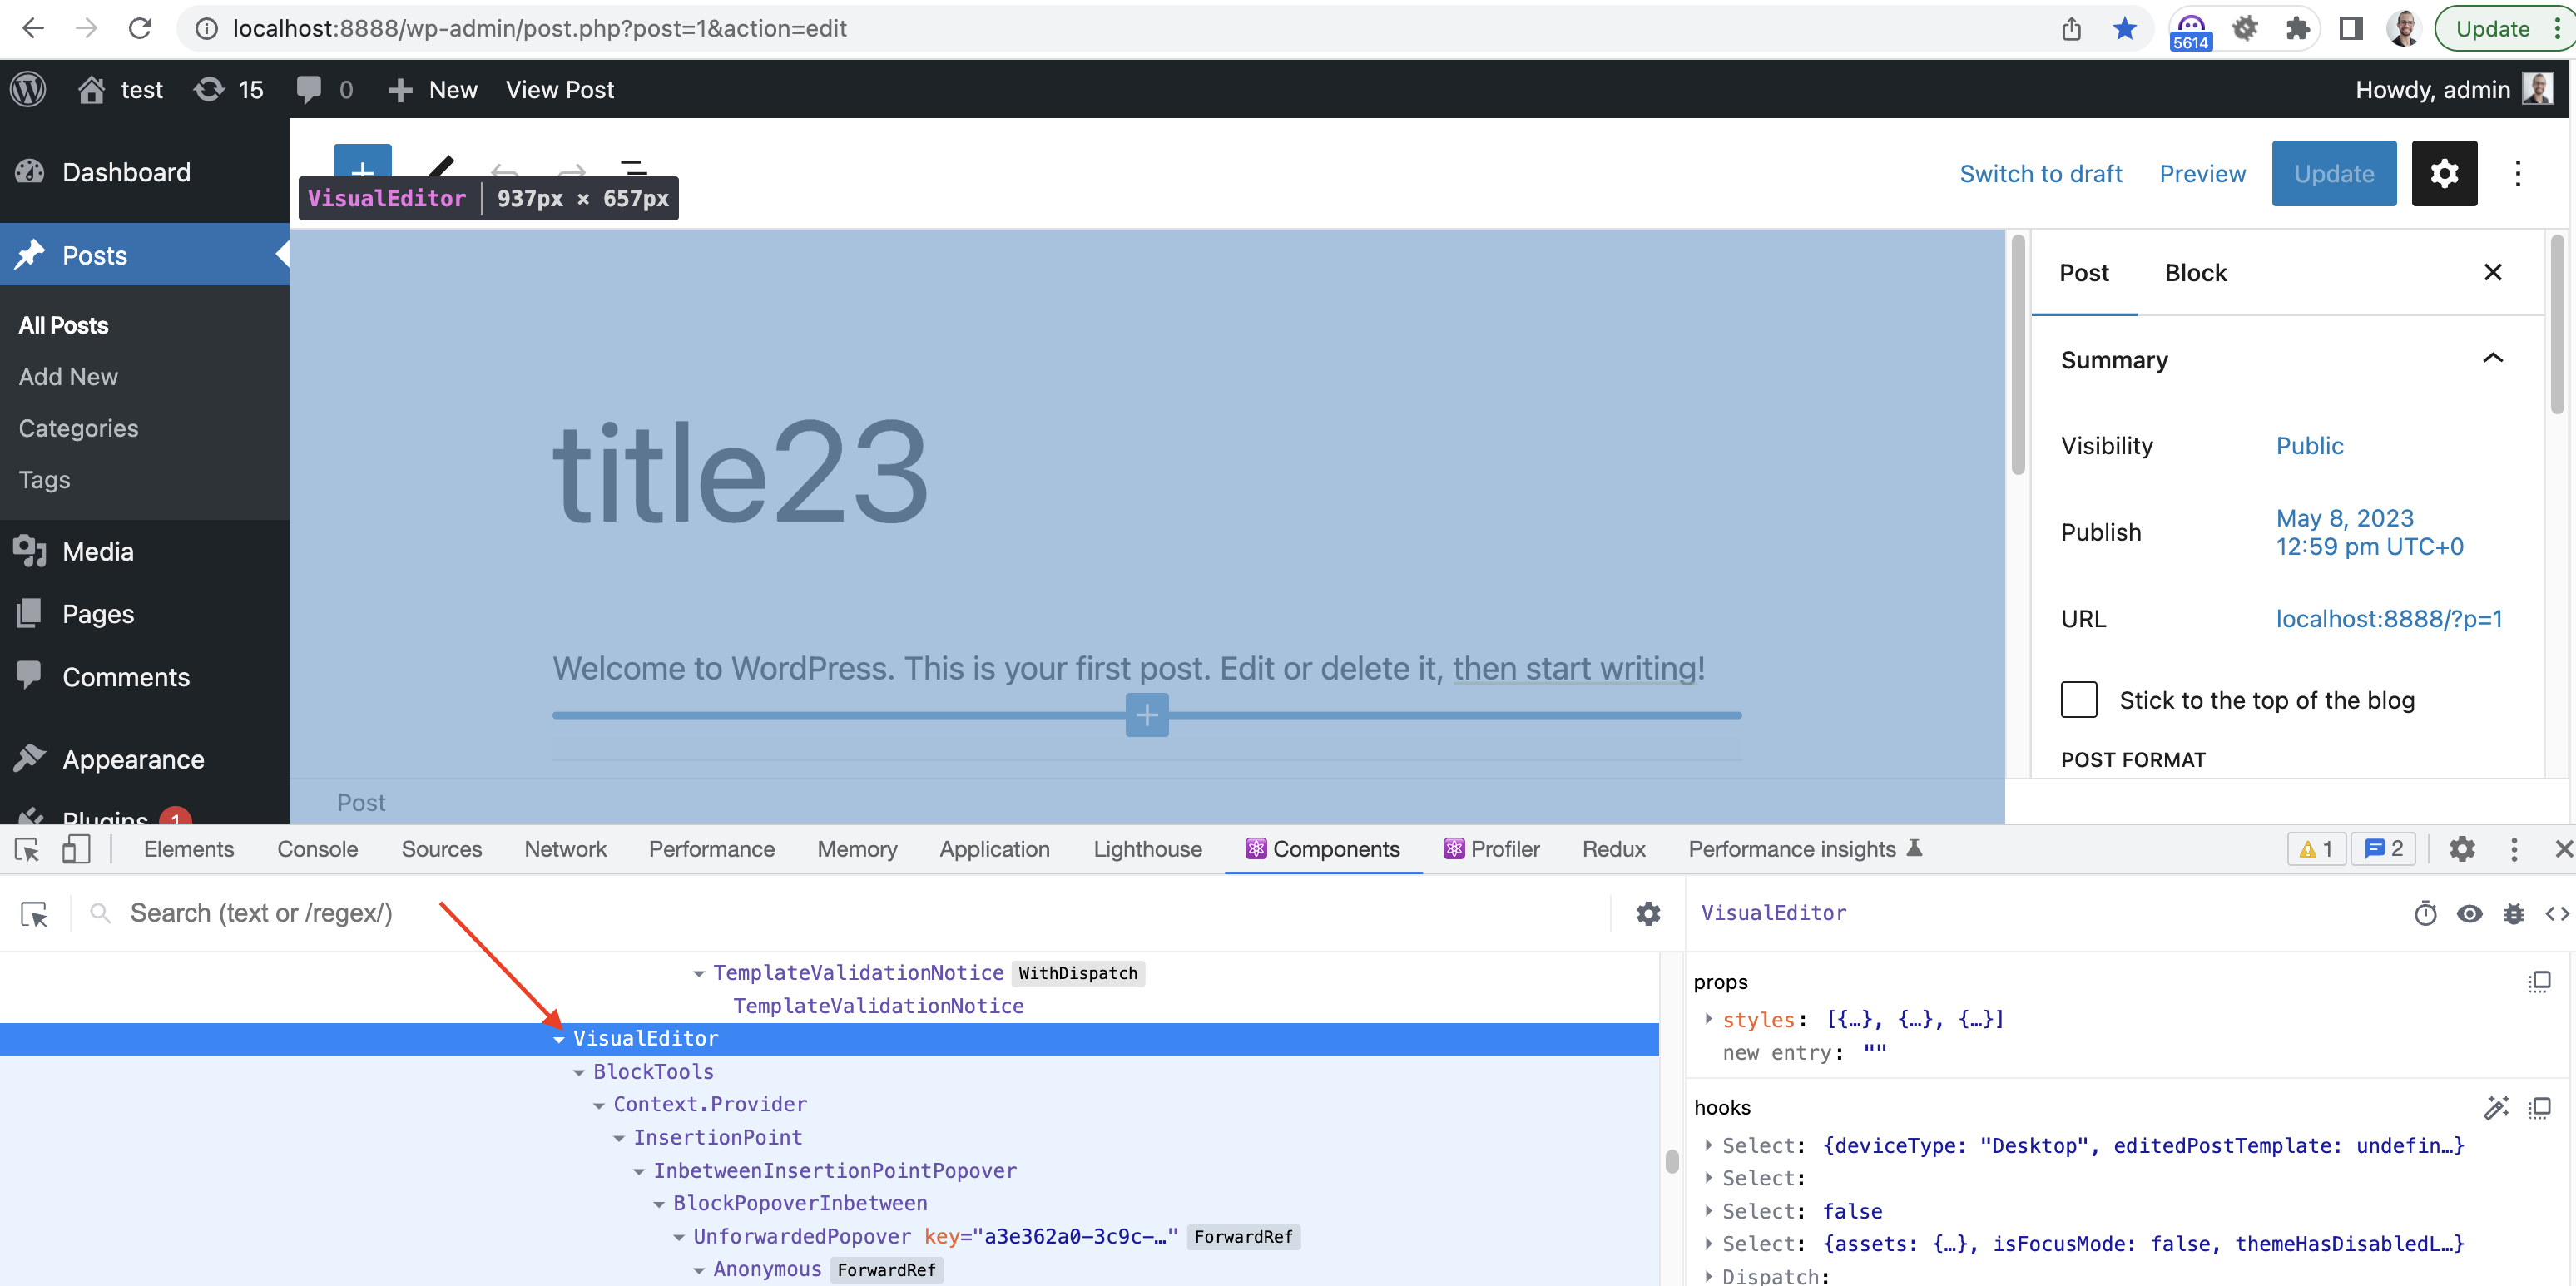The image size is (2576, 1286).
Task: Go back using browser back arrow
Action: coord(32,28)
